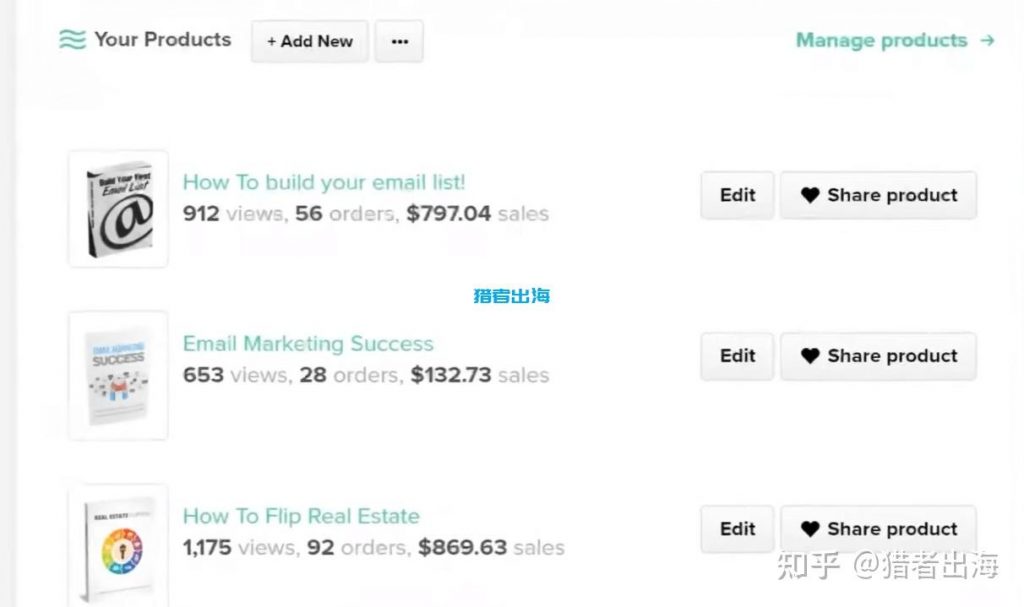Click the 1,175 views statistic
The width and height of the screenshot is (1024, 607).
tap(239, 547)
